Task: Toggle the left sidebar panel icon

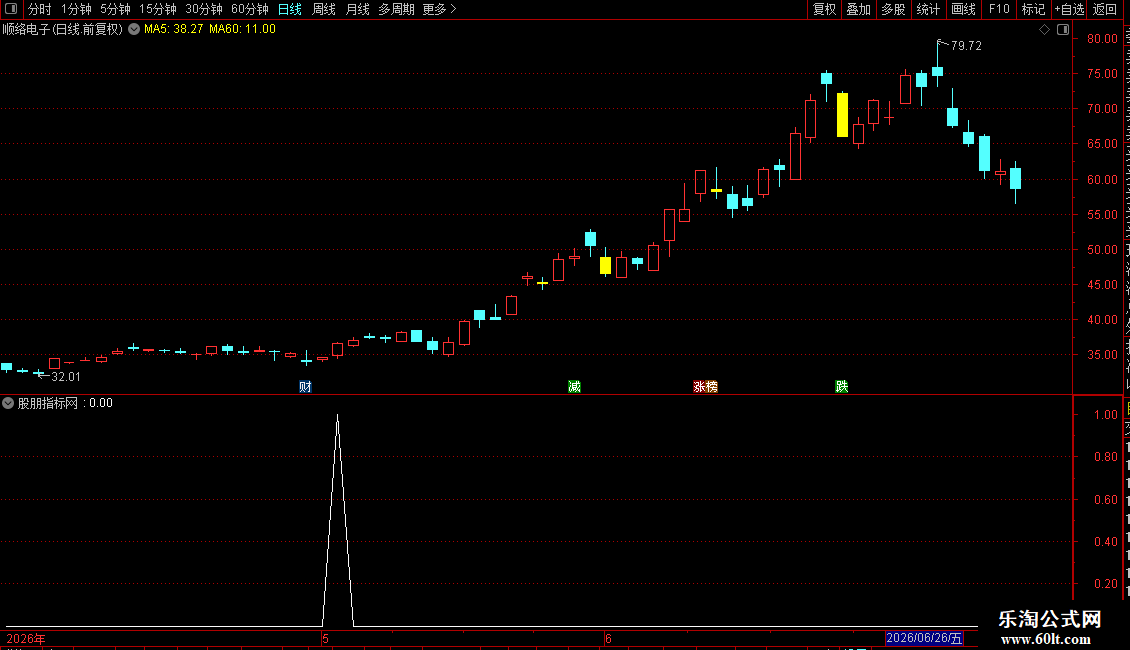Action: (x=11, y=9)
